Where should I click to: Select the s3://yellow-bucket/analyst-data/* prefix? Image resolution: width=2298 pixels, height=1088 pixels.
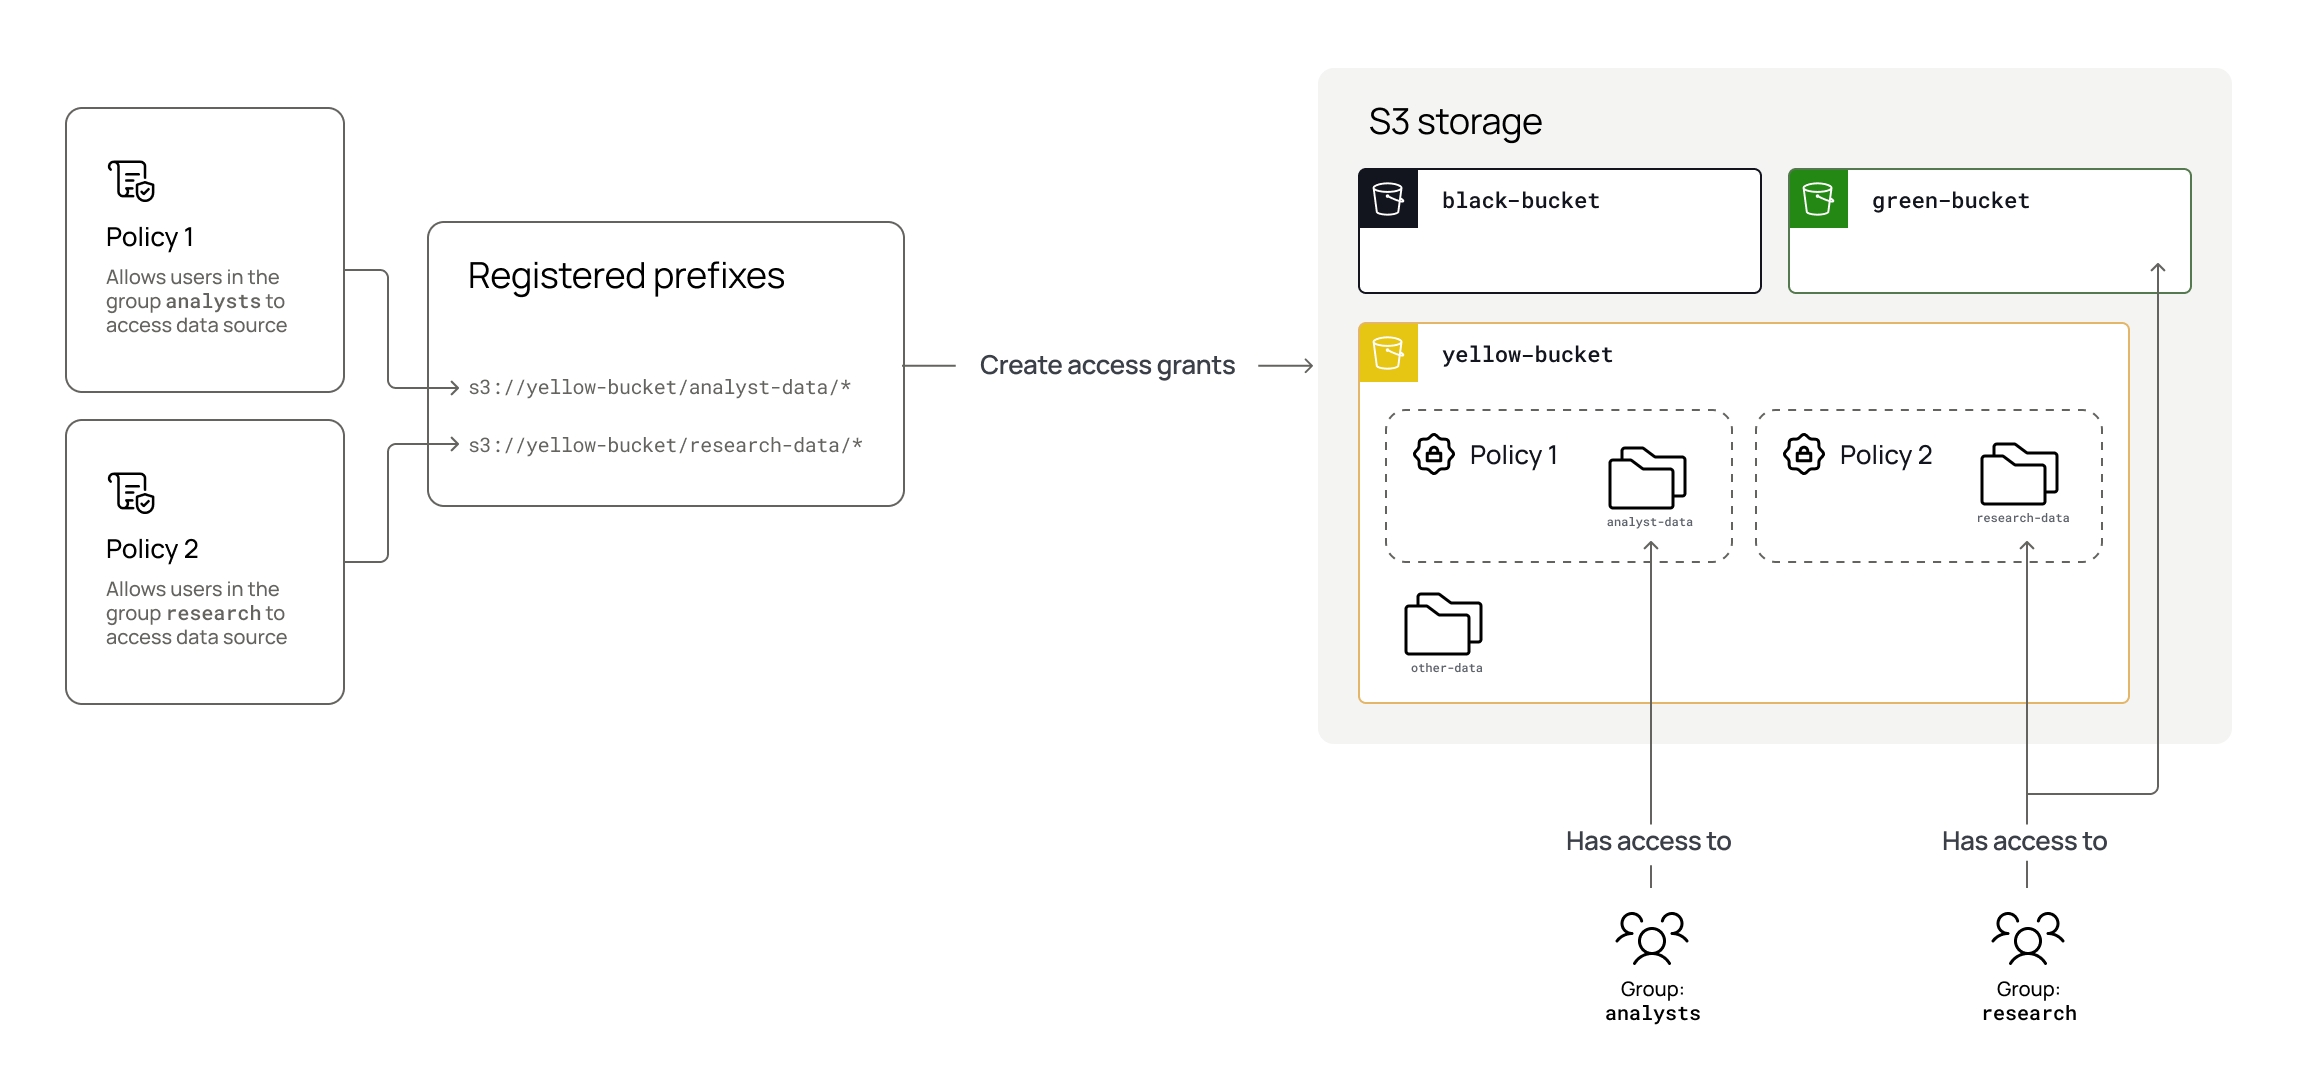pos(660,387)
